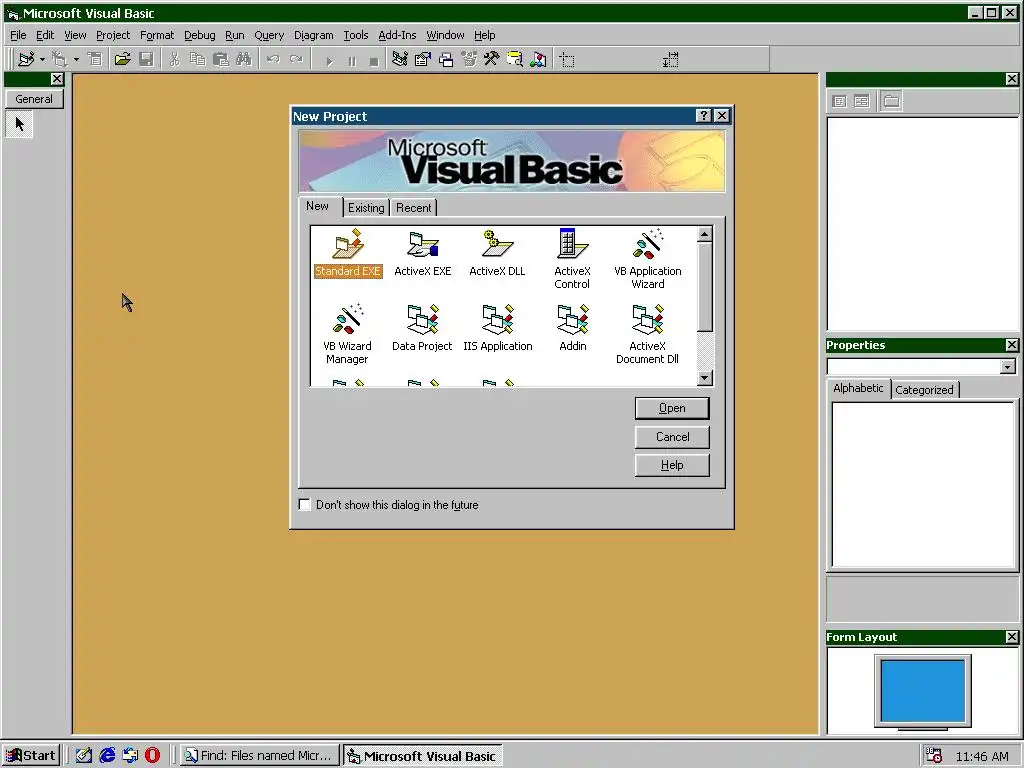Select the Data Project item
1024x768 pixels.
click(x=422, y=329)
